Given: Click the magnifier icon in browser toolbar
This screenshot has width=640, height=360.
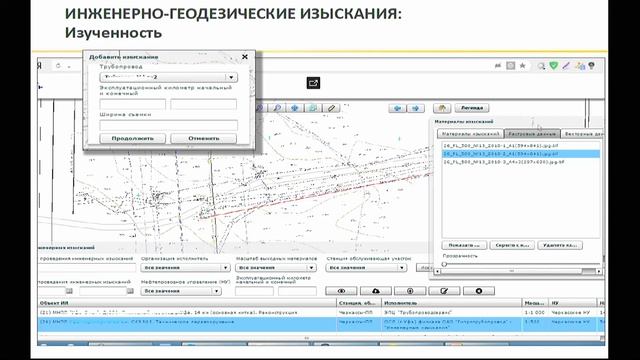Looking at the screenshot, I should (541, 66).
